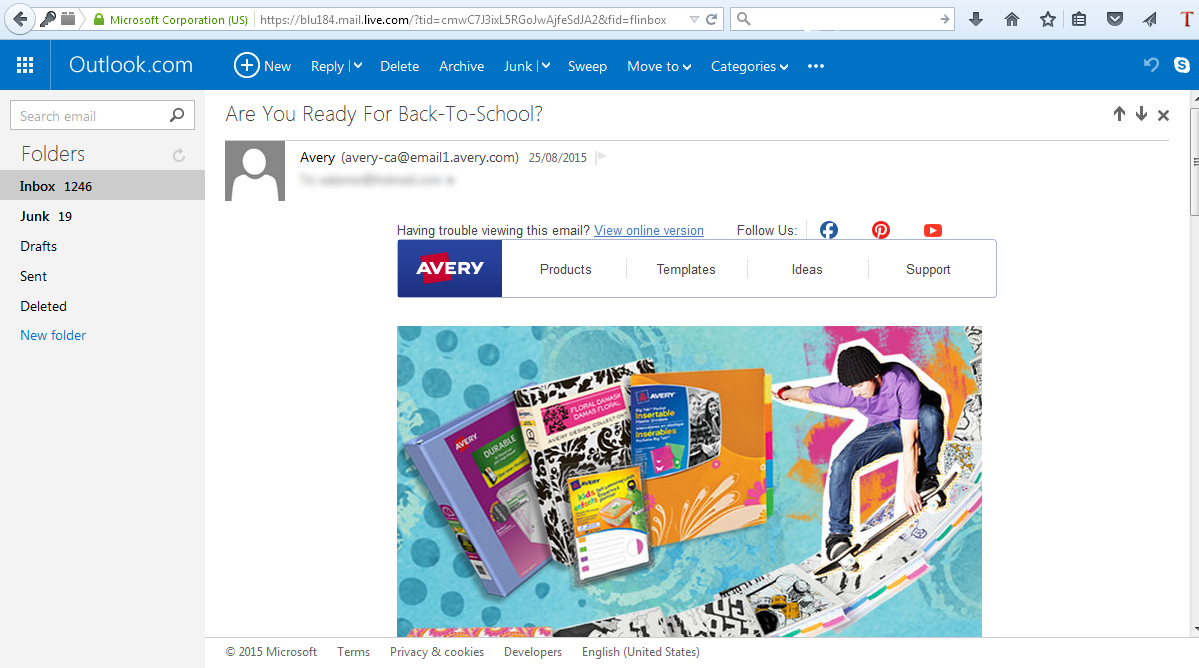Compose a New email
Screen dimensions: 1199x668
coord(262,66)
